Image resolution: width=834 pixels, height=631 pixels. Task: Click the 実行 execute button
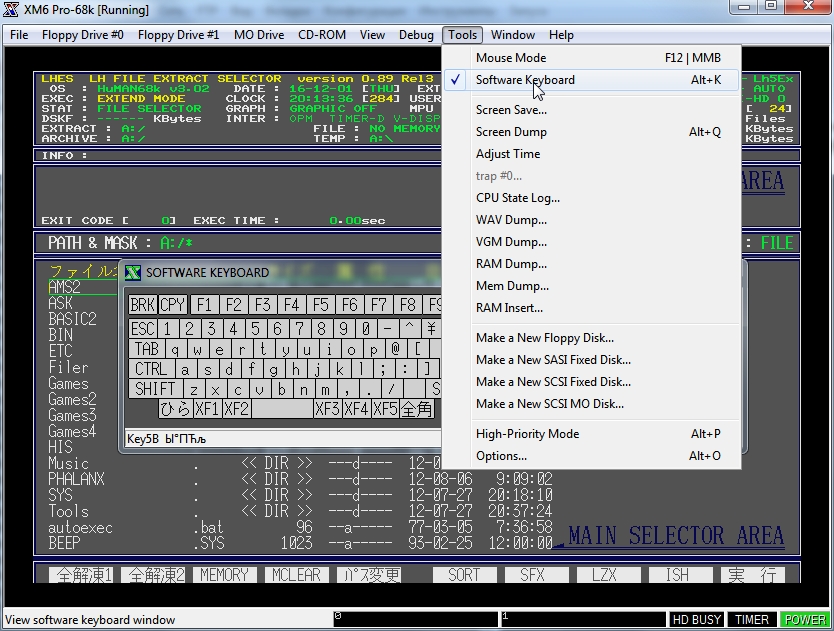click(753, 575)
